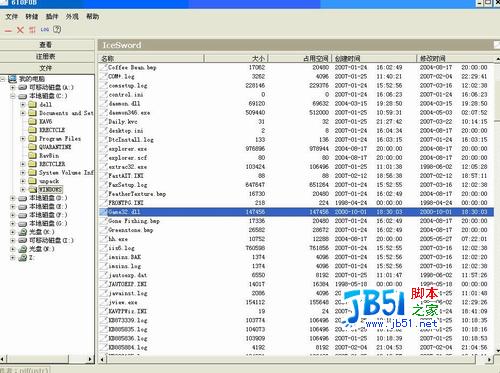Click the folder icon beside QUARANTINE

[x=32, y=147]
